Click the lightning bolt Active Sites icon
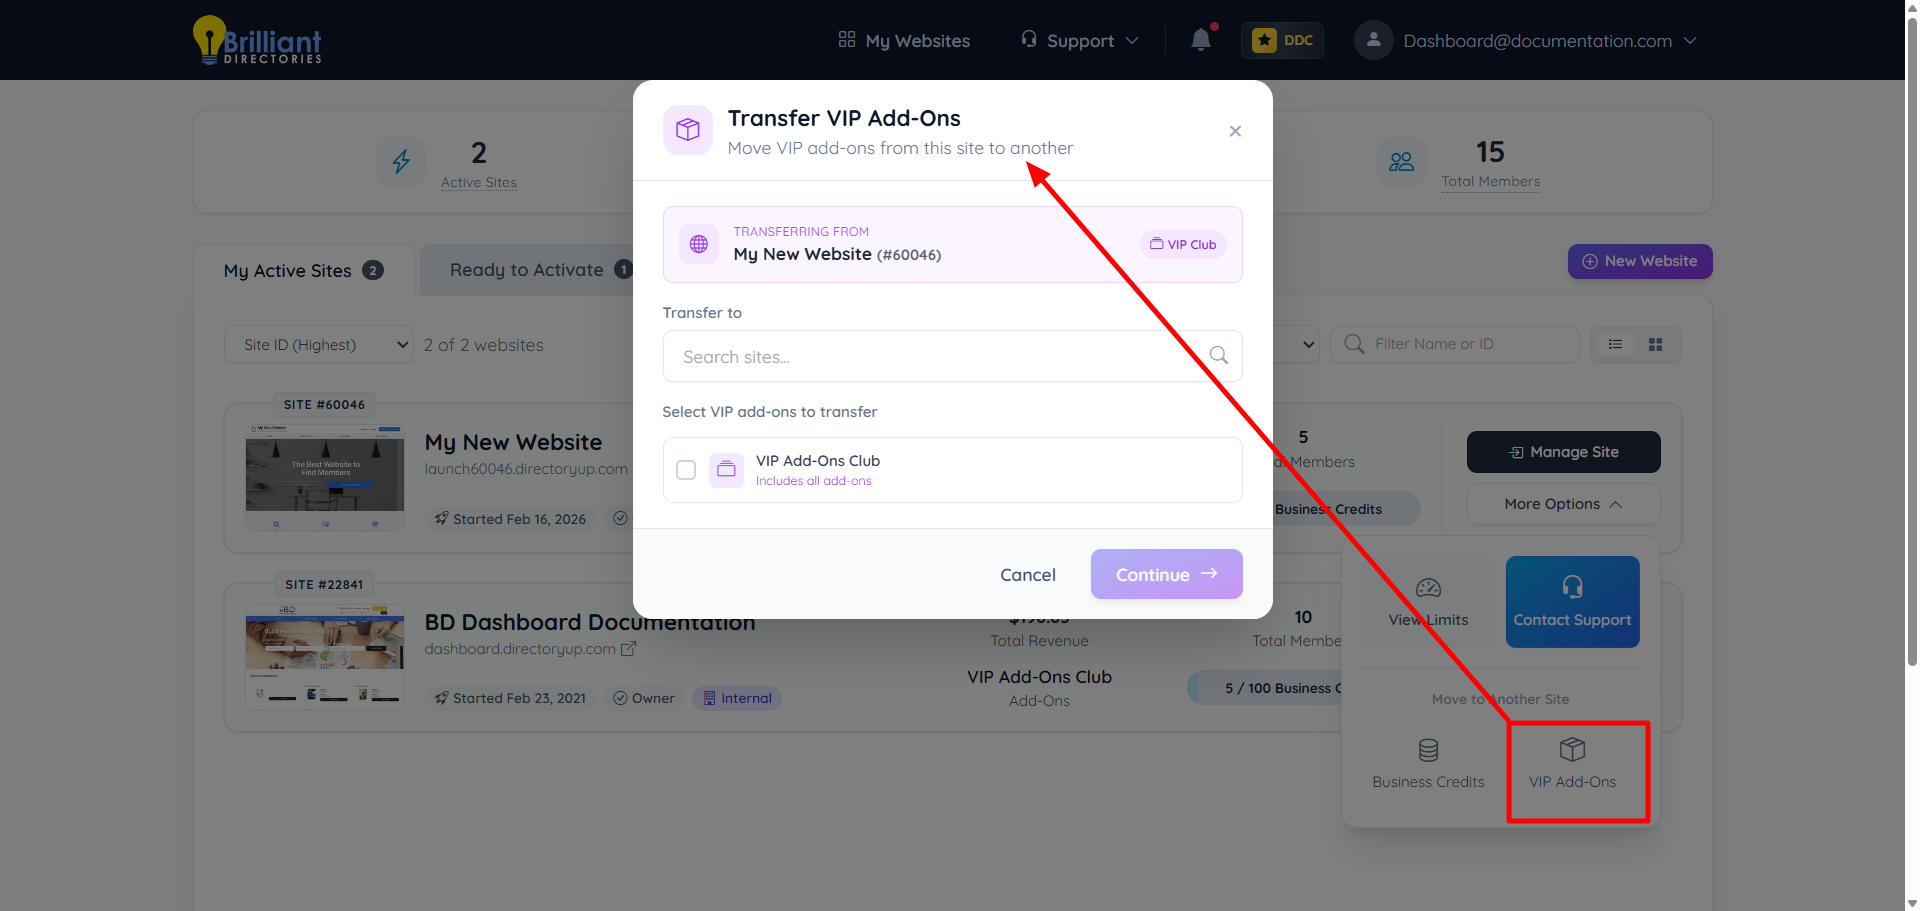The image size is (1920, 911). tap(401, 161)
